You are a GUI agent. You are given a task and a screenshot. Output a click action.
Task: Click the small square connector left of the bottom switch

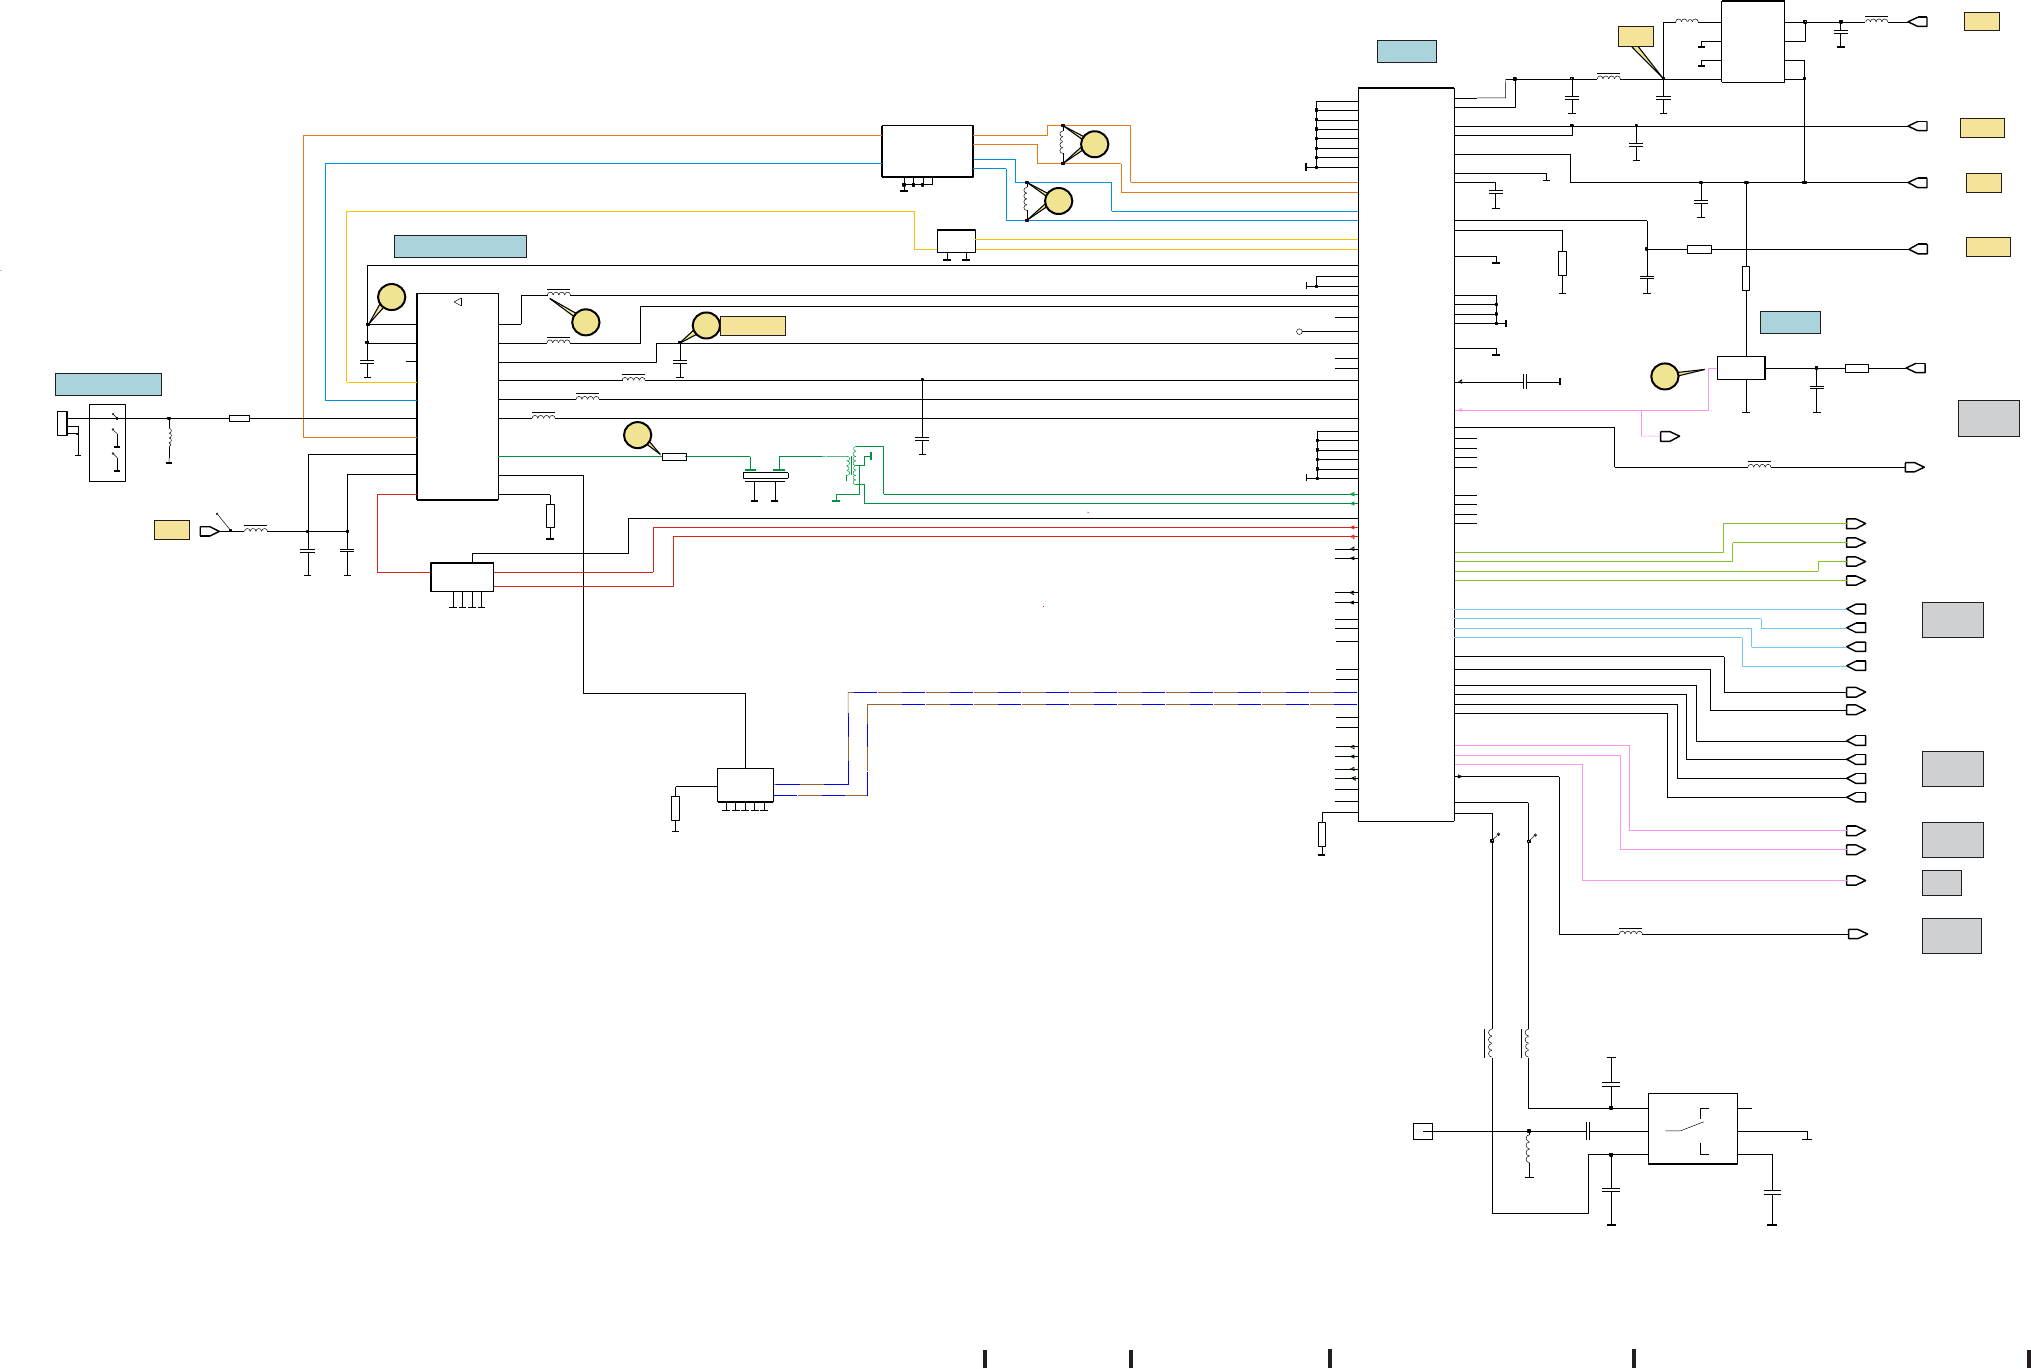[1422, 1131]
